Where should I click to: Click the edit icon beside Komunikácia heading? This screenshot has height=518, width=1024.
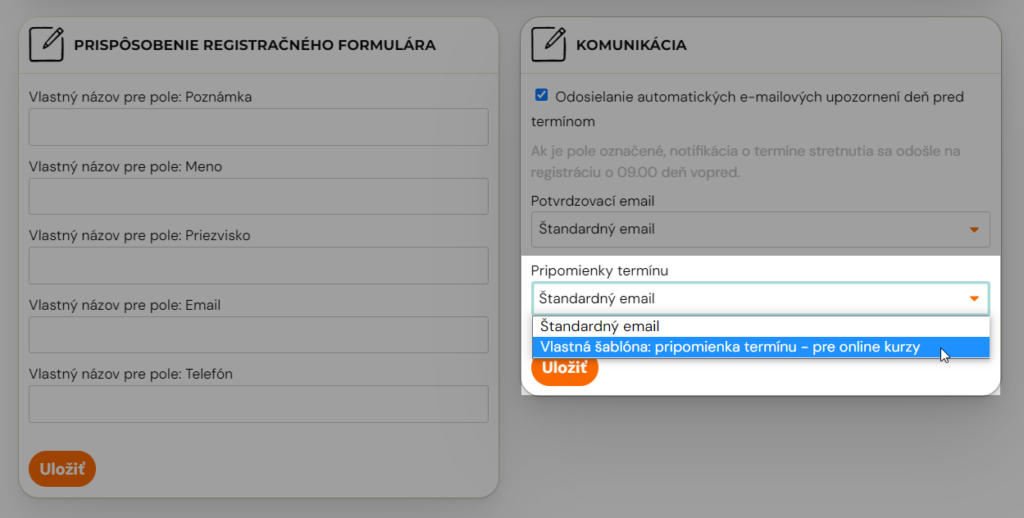549,44
